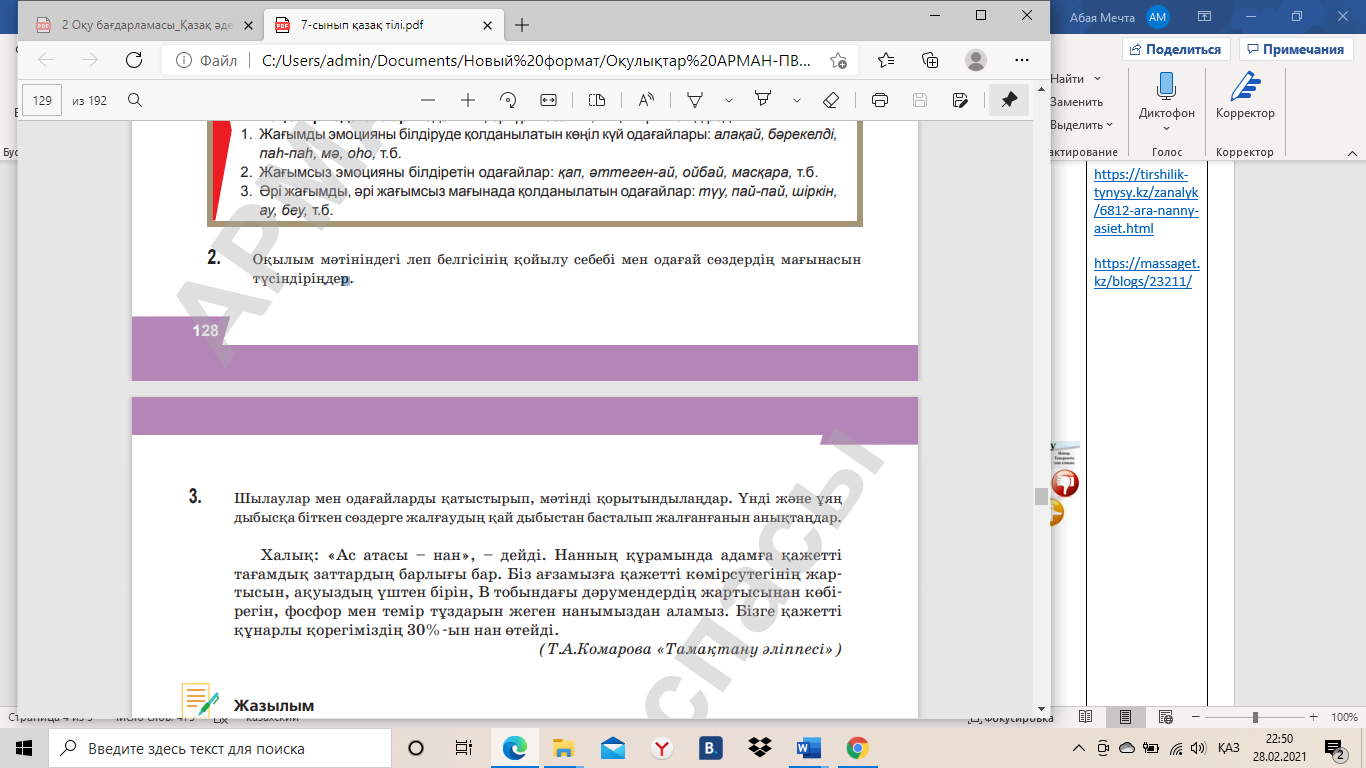1366x768 pixels.
Task: Rotate the PDF page
Action: (508, 100)
